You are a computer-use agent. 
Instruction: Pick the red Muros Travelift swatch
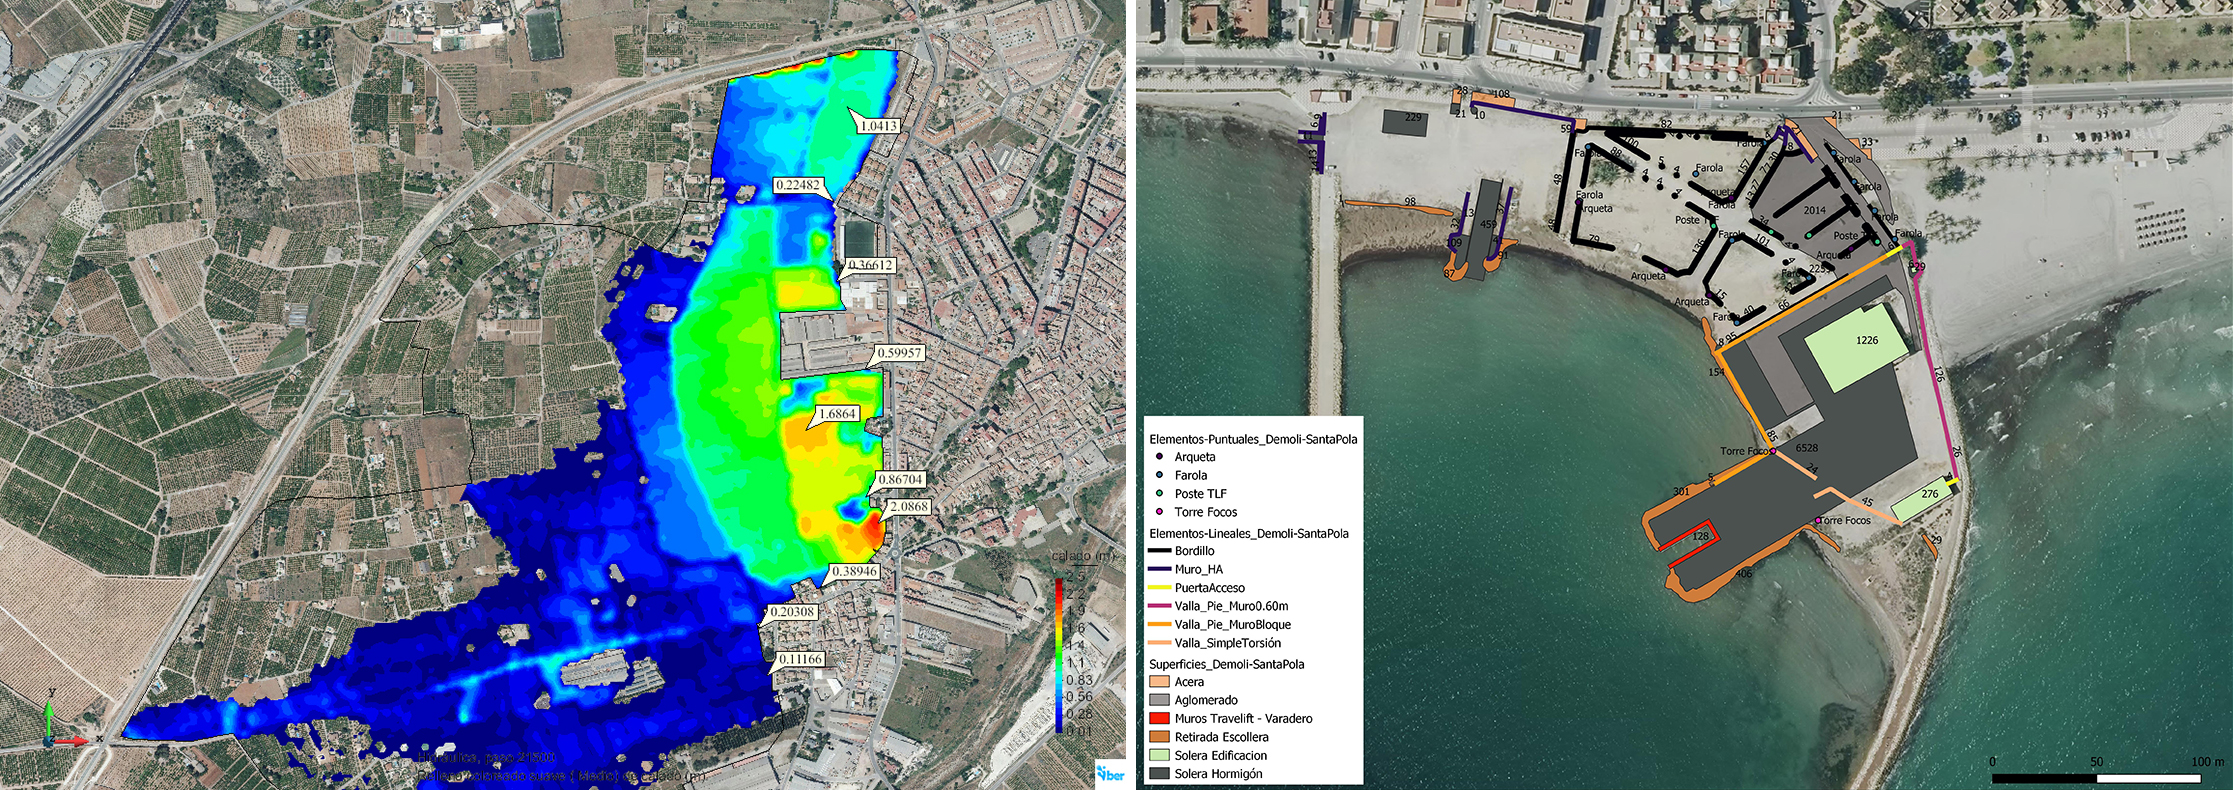(1159, 719)
